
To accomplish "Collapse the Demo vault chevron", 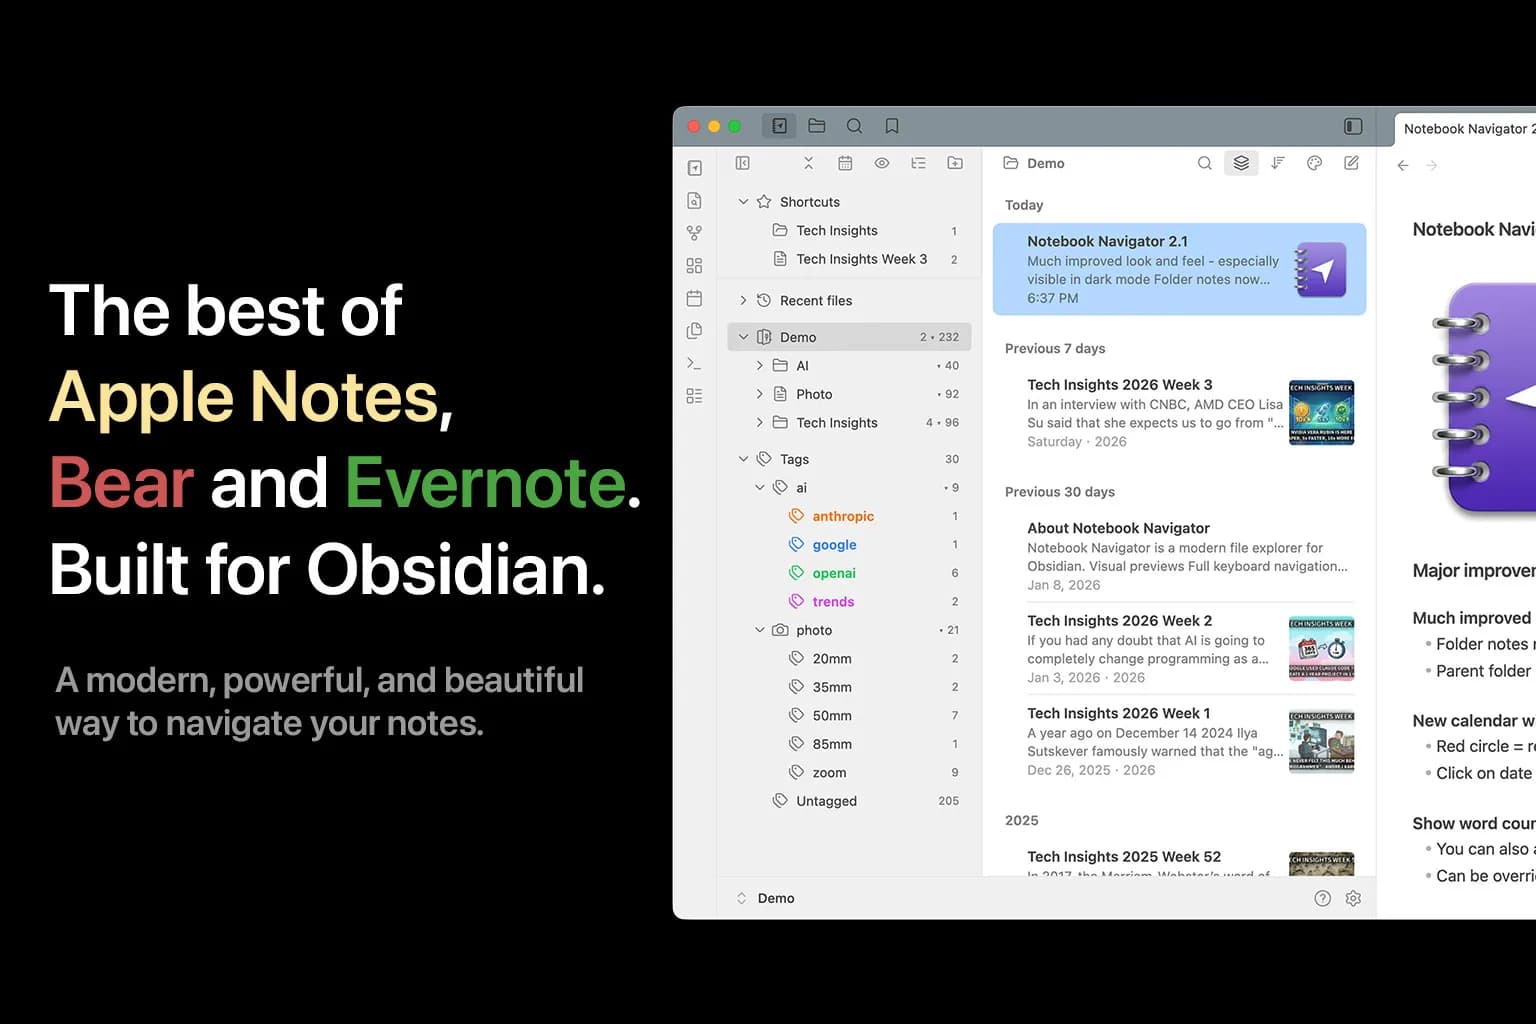I will (x=743, y=337).
